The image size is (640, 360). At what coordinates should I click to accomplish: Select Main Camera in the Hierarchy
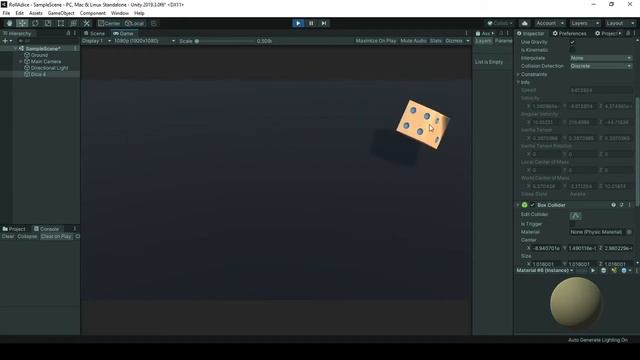point(46,62)
